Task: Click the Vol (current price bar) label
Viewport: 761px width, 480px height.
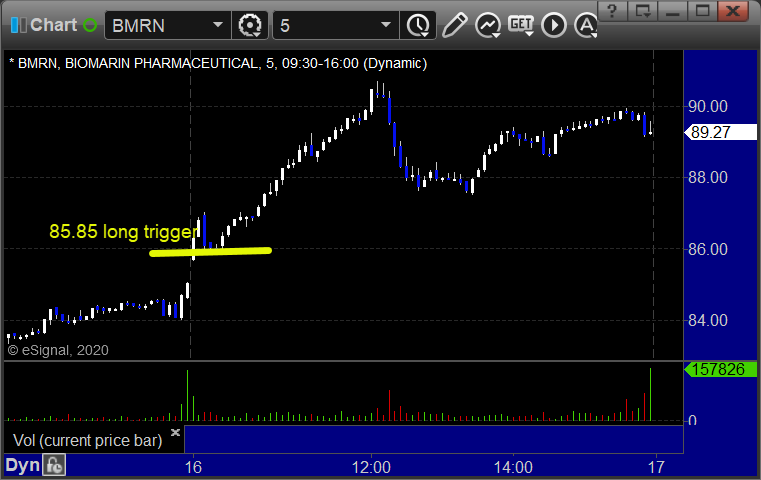Action: 87,440
